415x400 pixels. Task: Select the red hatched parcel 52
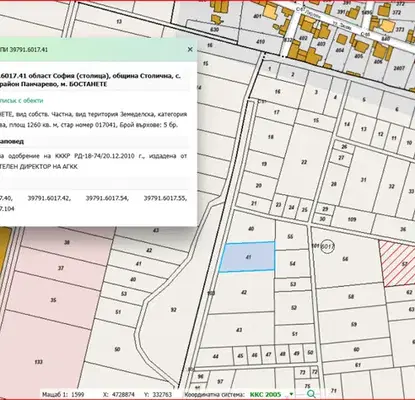click(x=398, y=263)
